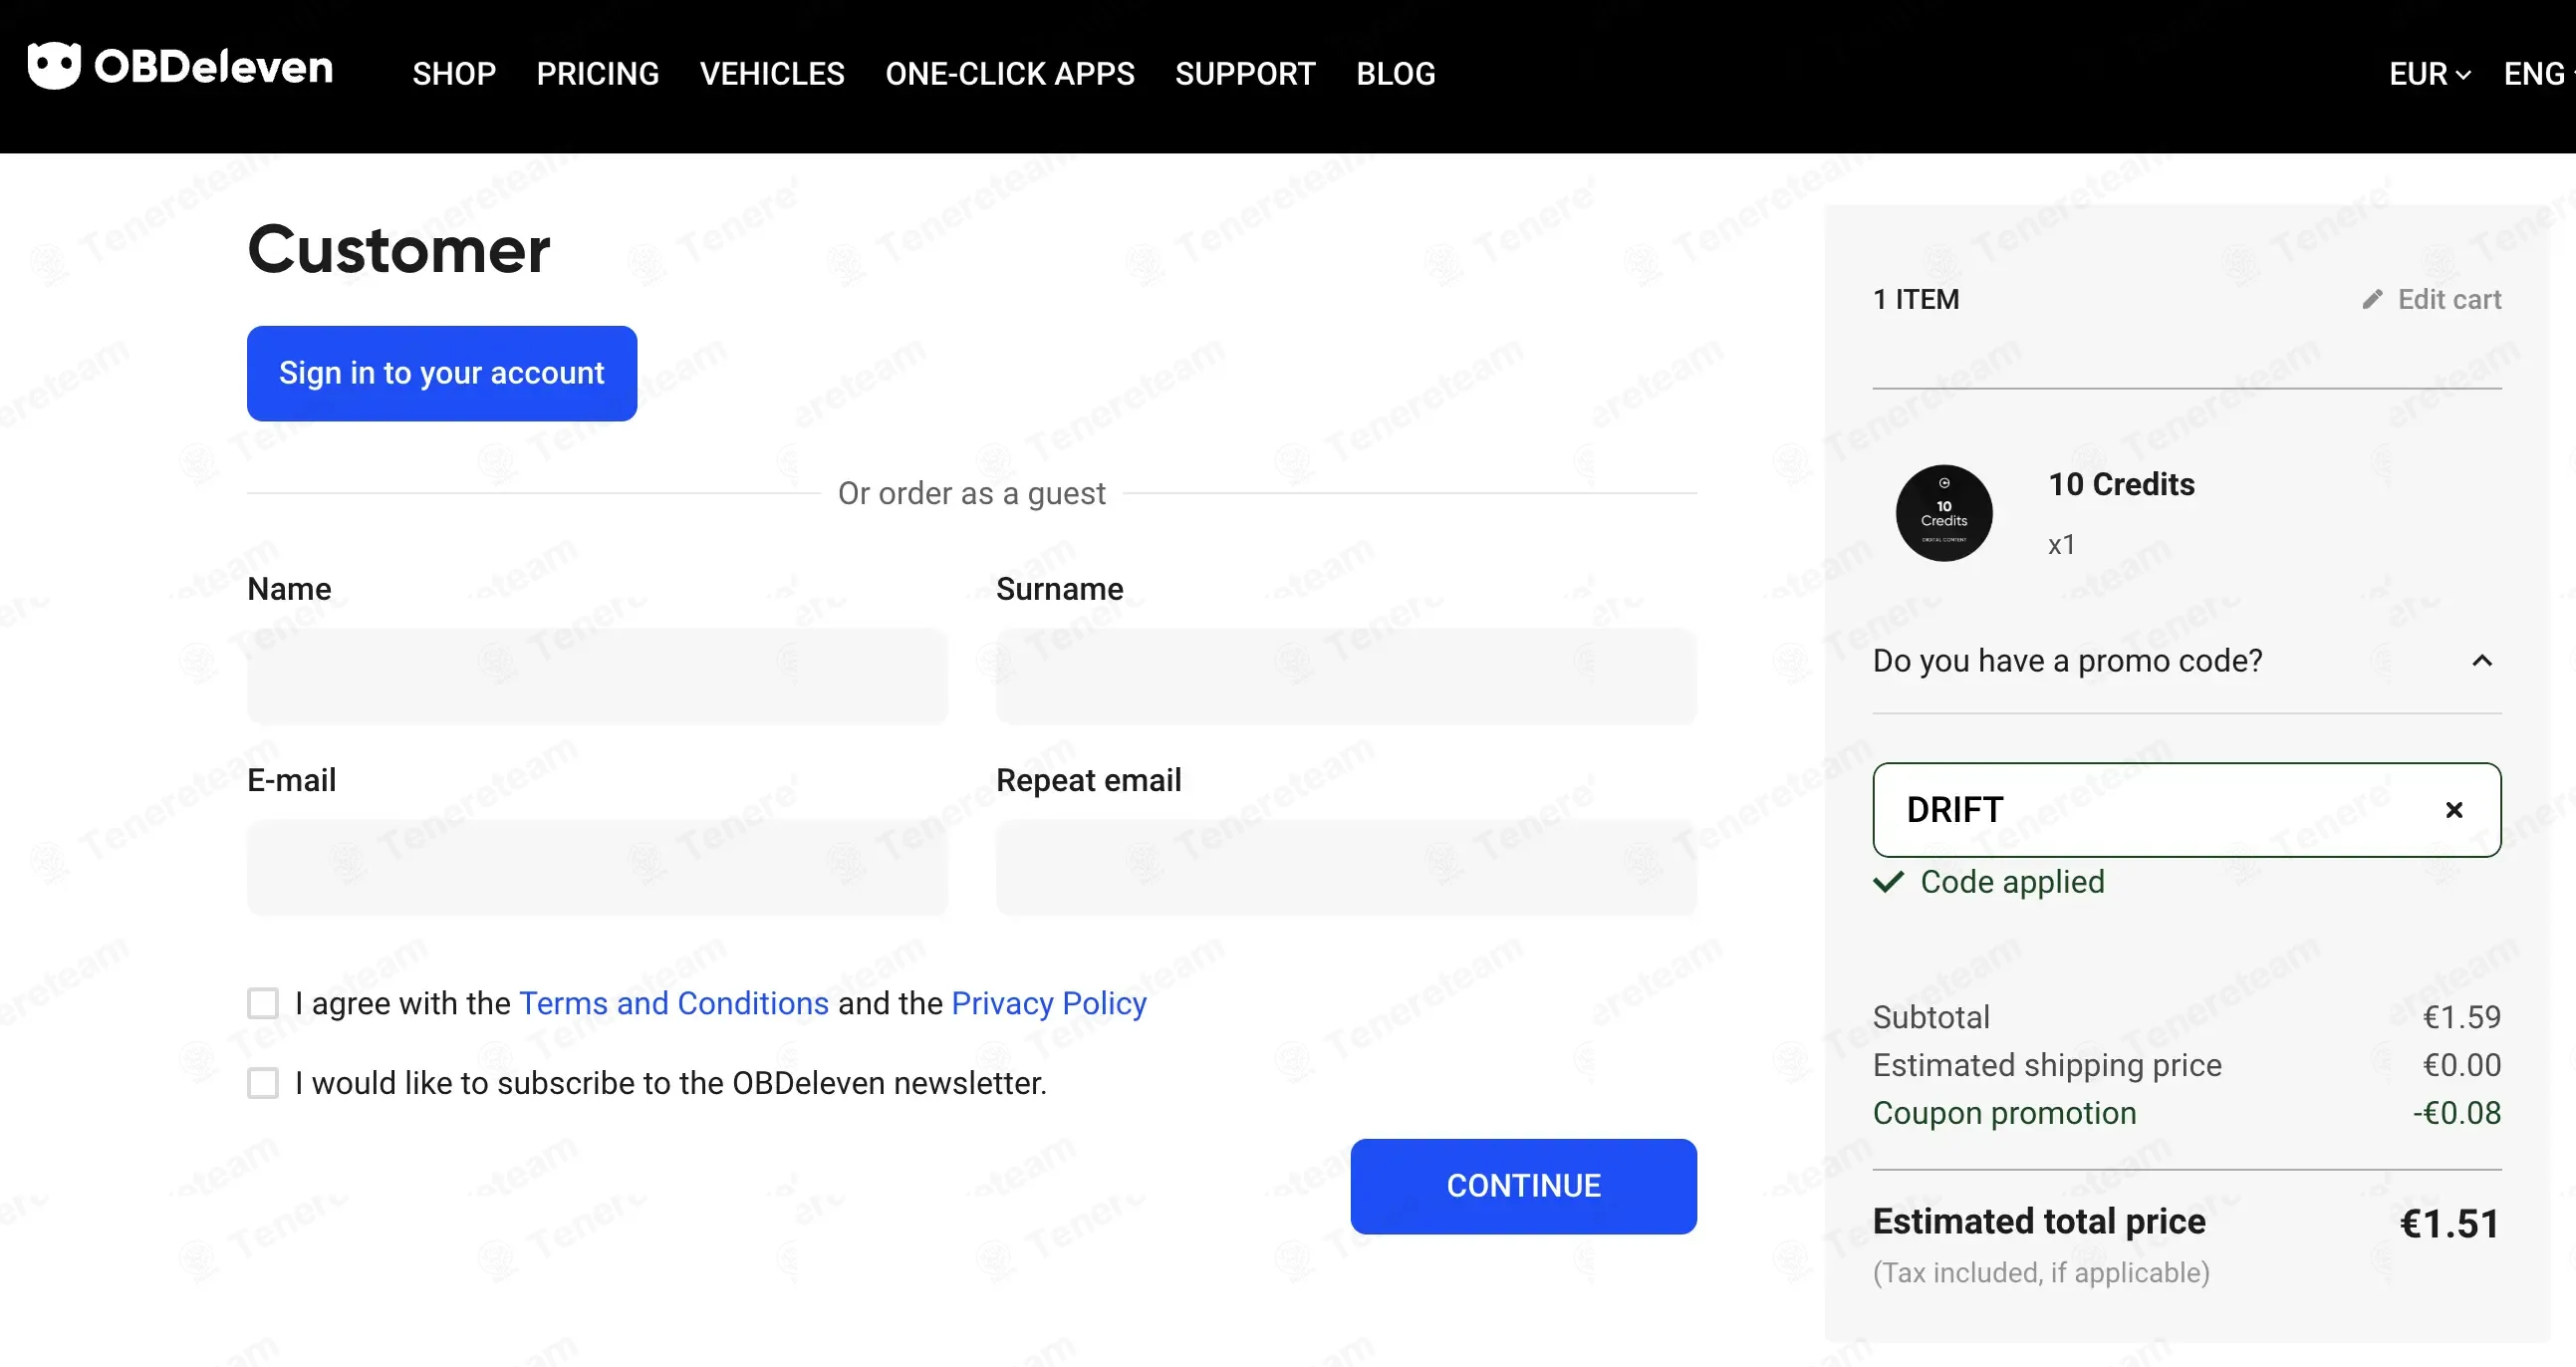Click the 'Do you have a promo code?' text
The image size is (2576, 1367).
(2067, 661)
